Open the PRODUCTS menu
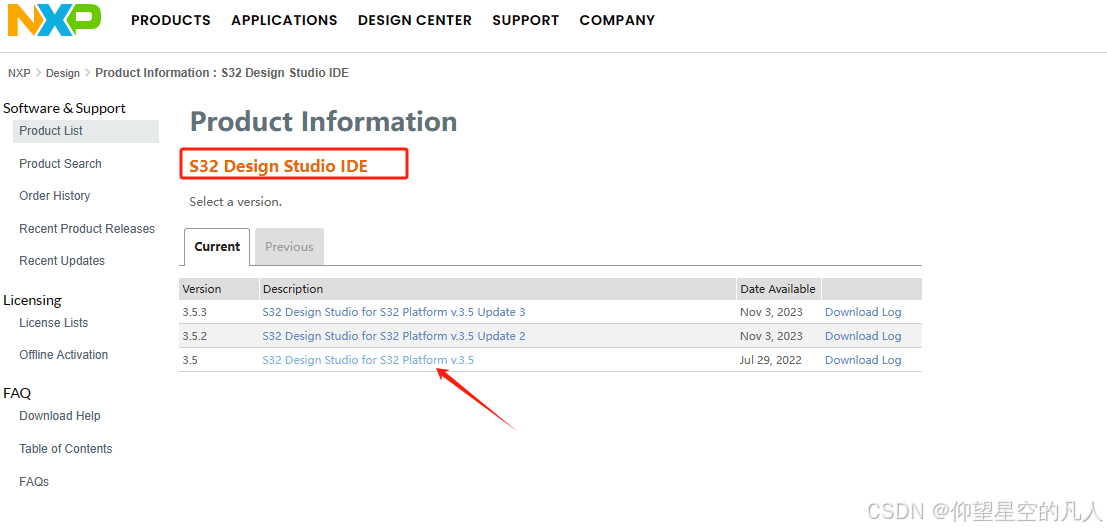1107x531 pixels. [171, 20]
